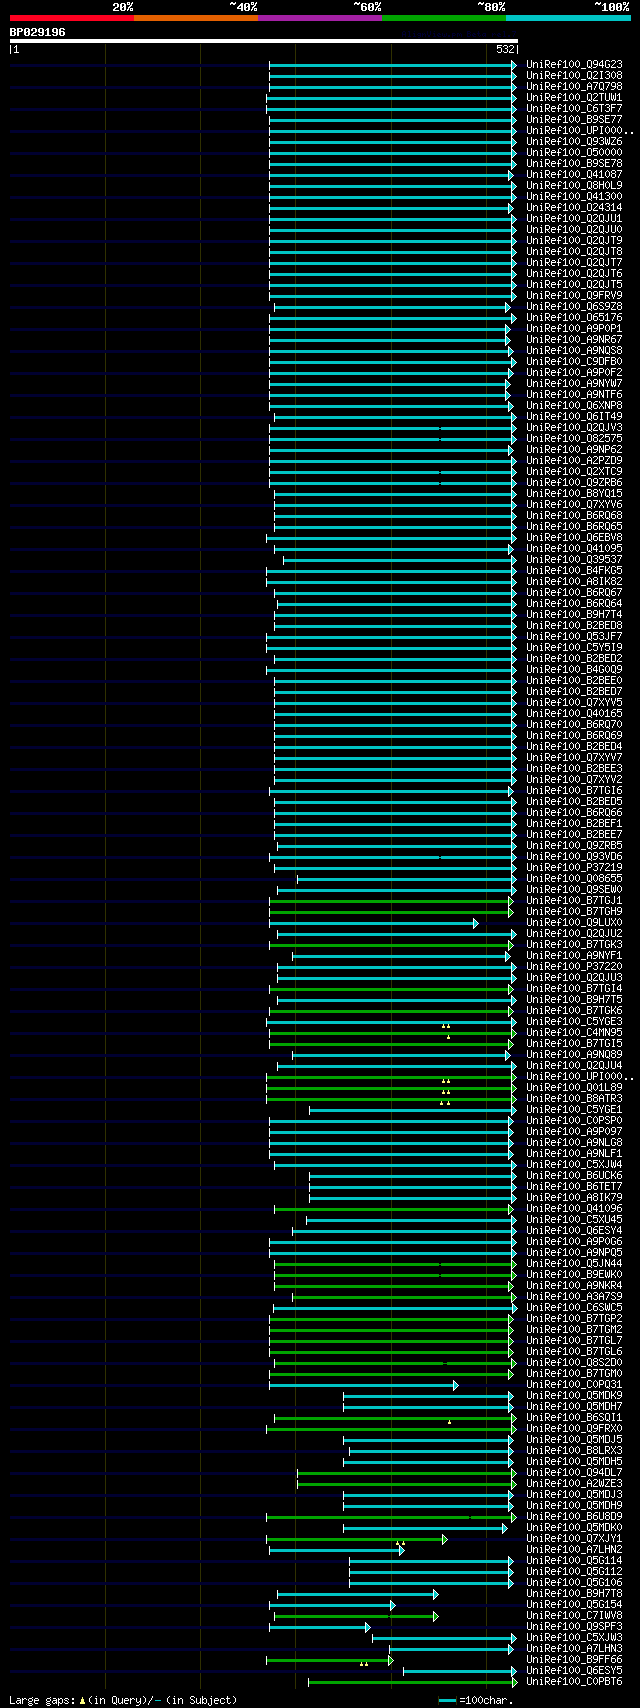View hit UniRef100_A9NYF1
The width and height of the screenshot is (640, 1708).
pyautogui.click(x=574, y=955)
